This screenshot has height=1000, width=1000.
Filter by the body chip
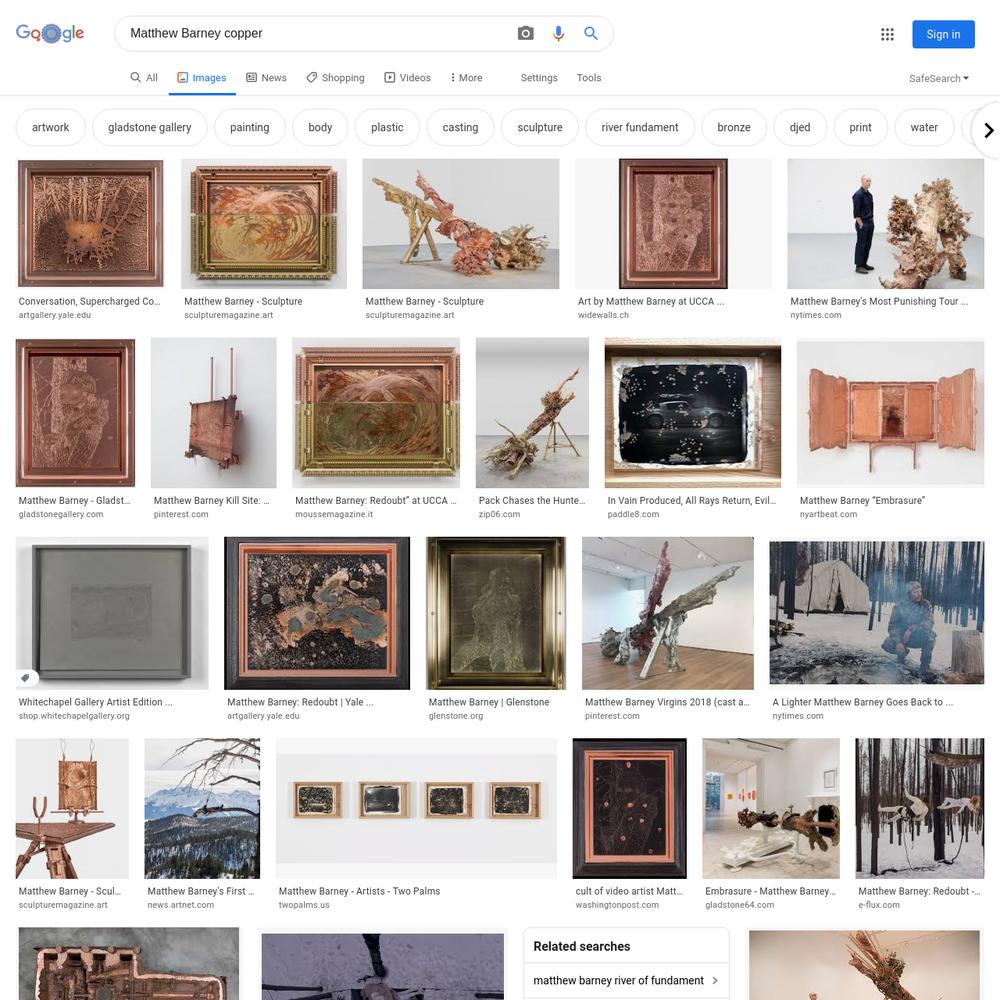[x=320, y=128]
